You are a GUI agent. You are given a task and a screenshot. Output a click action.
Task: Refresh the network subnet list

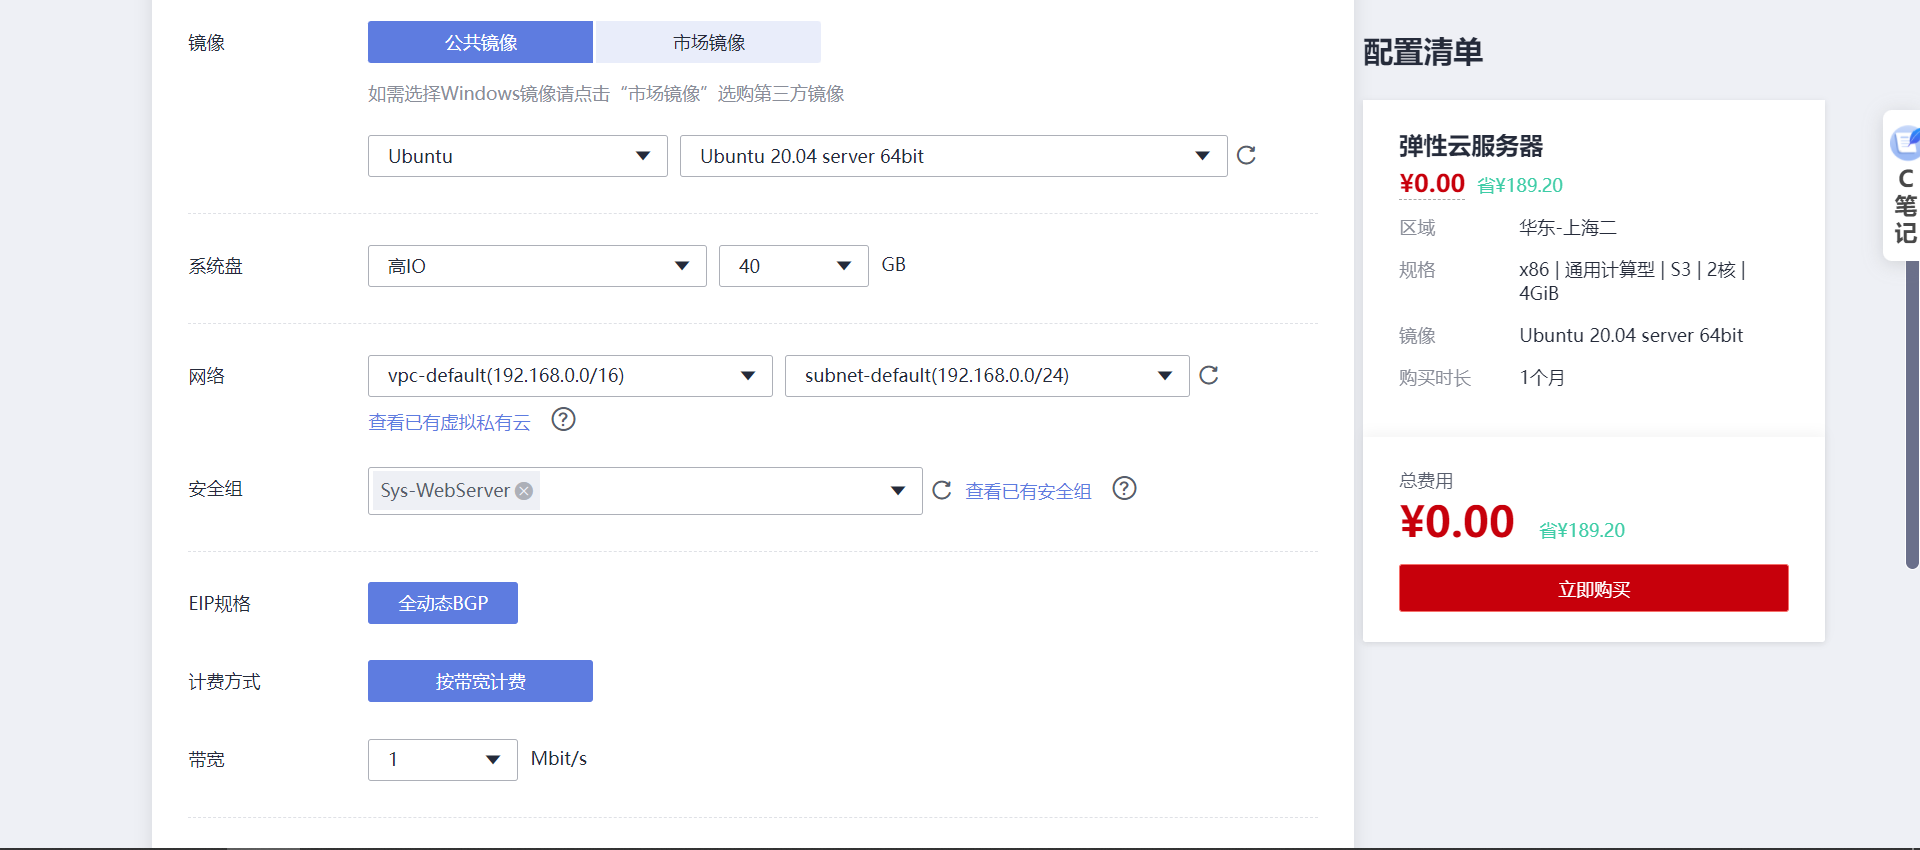point(1208,375)
